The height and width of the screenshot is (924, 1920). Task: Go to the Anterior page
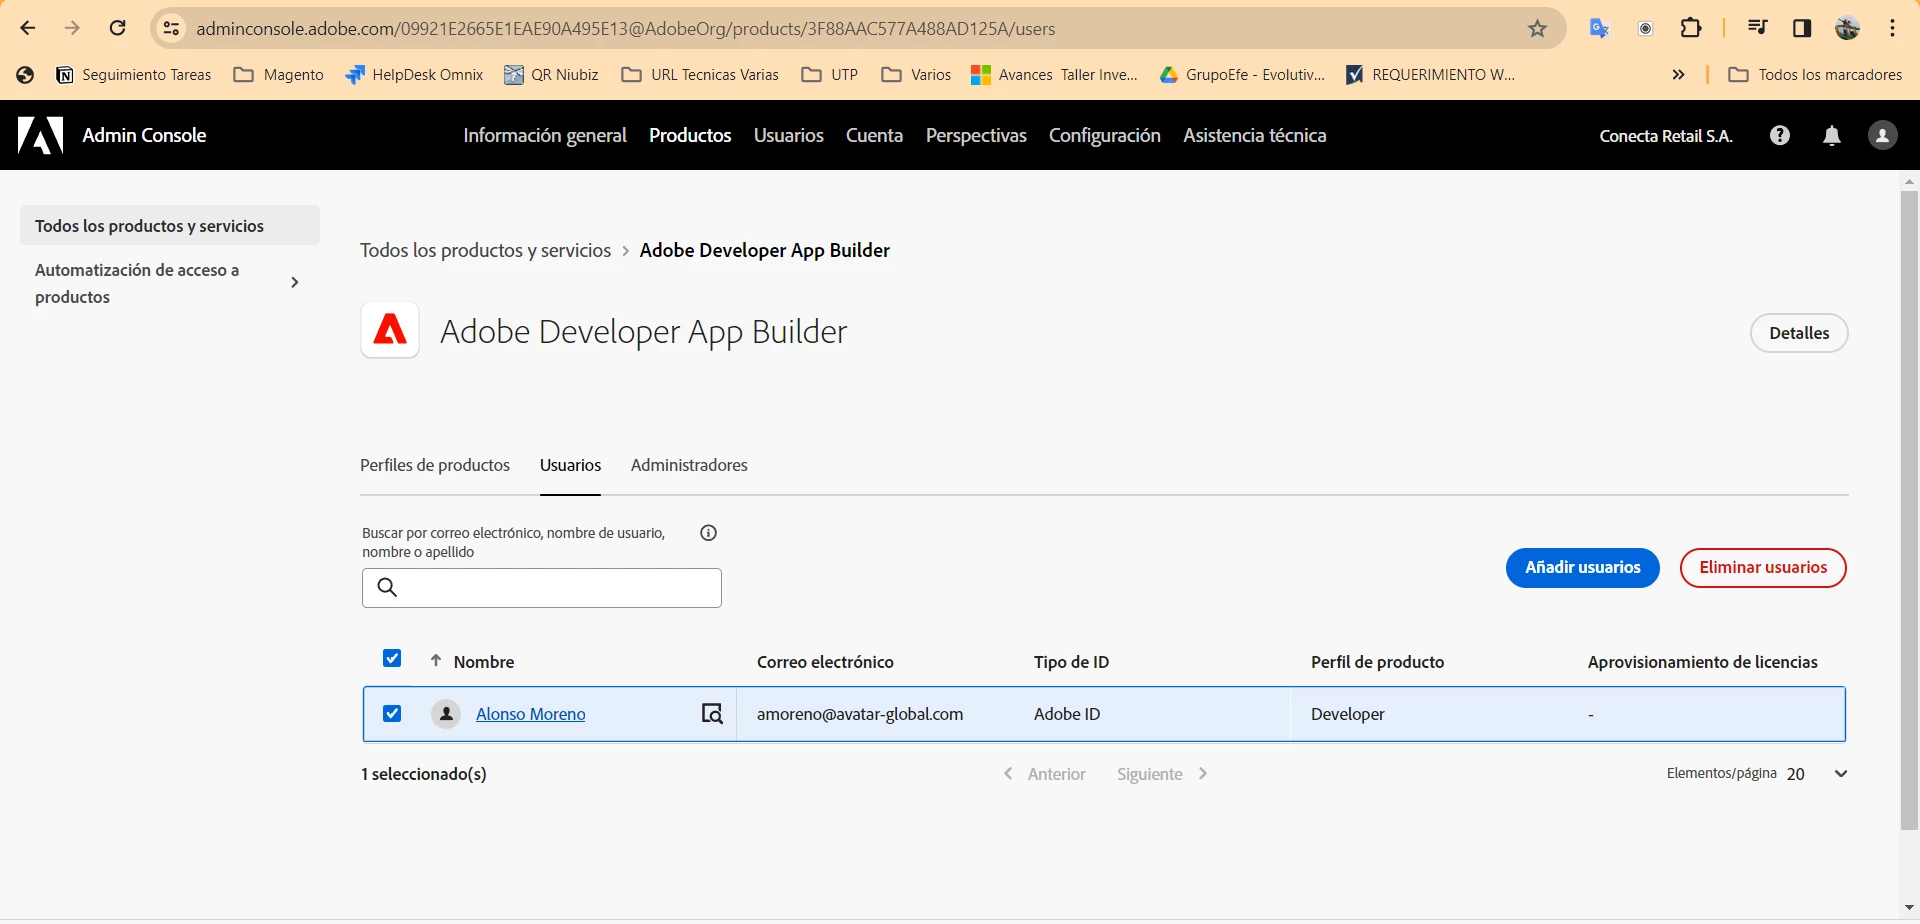pyautogui.click(x=1044, y=774)
